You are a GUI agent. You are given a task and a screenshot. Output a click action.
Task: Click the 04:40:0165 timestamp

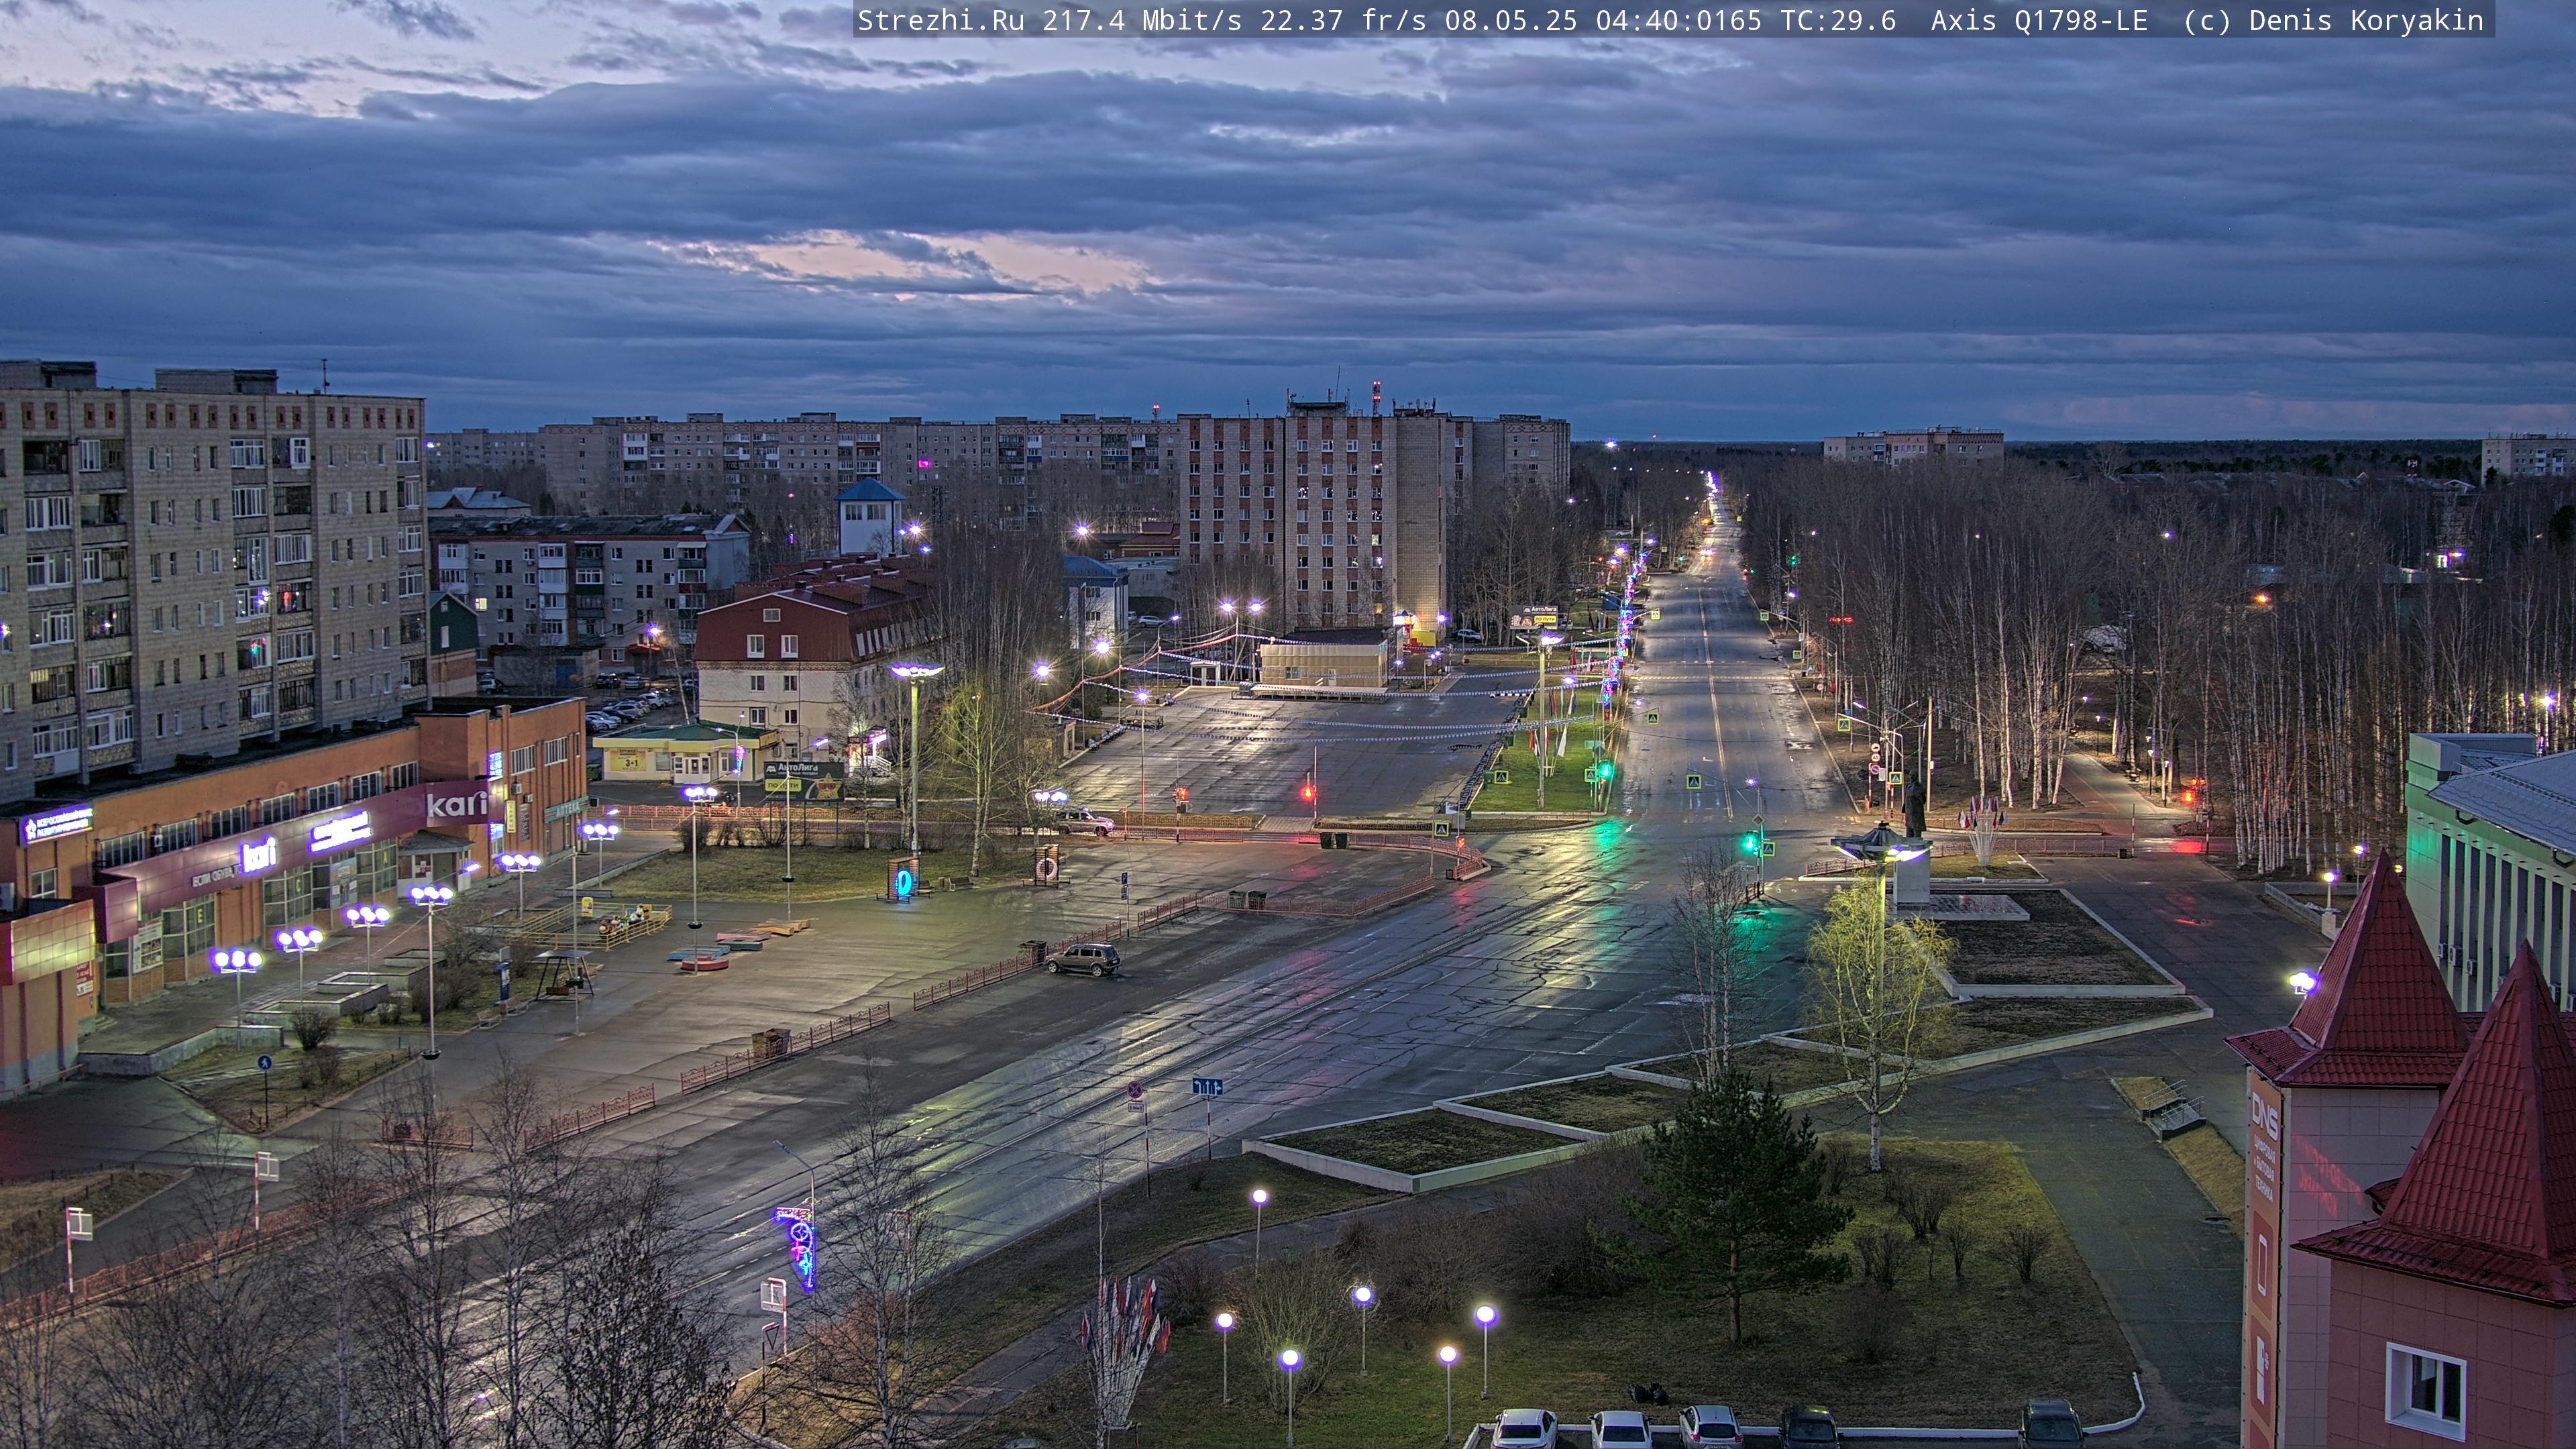point(1678,21)
